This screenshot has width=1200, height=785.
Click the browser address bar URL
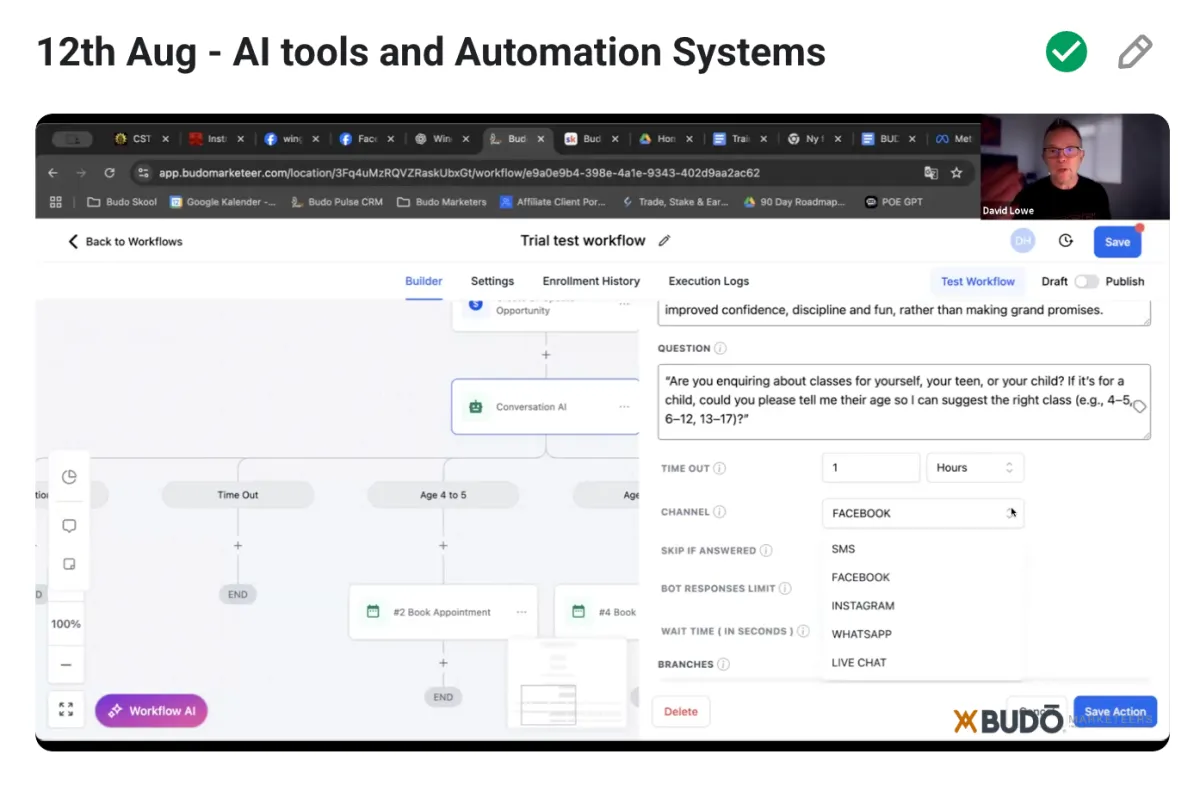point(459,173)
